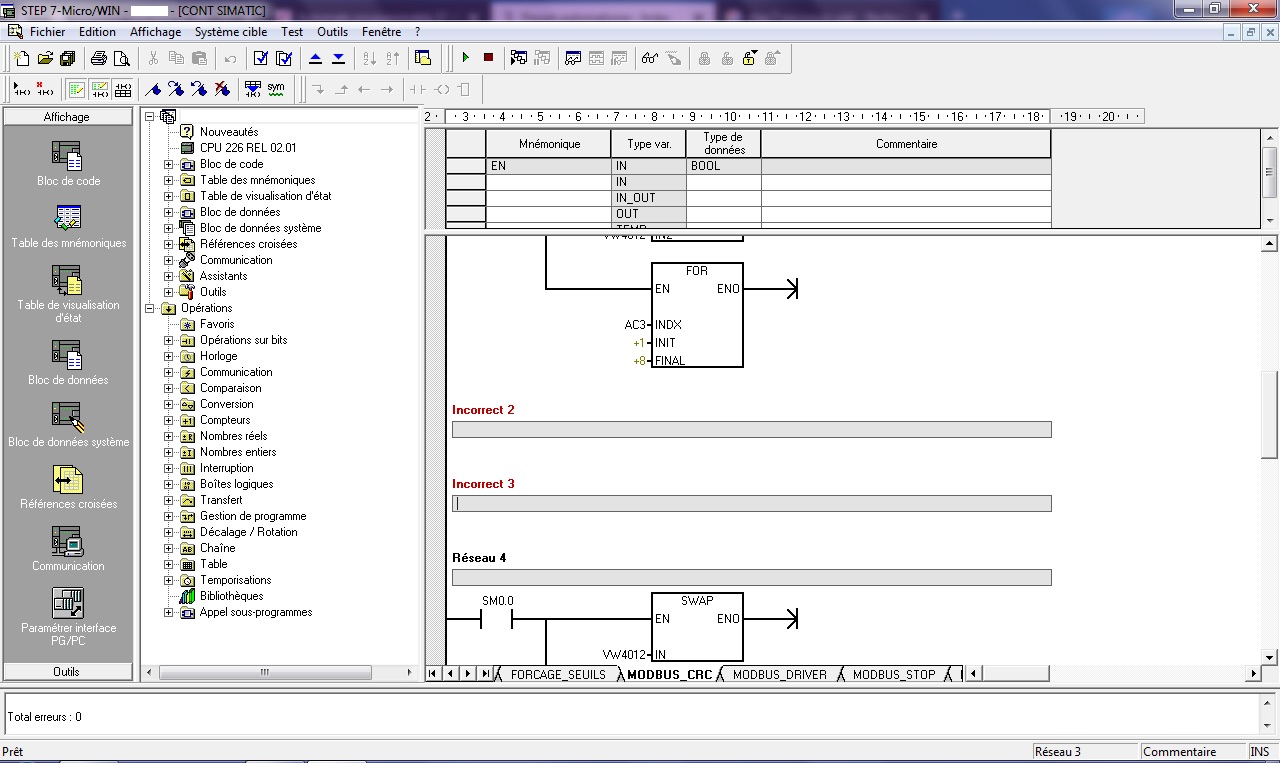Click the printer icon in toolbar

point(99,58)
